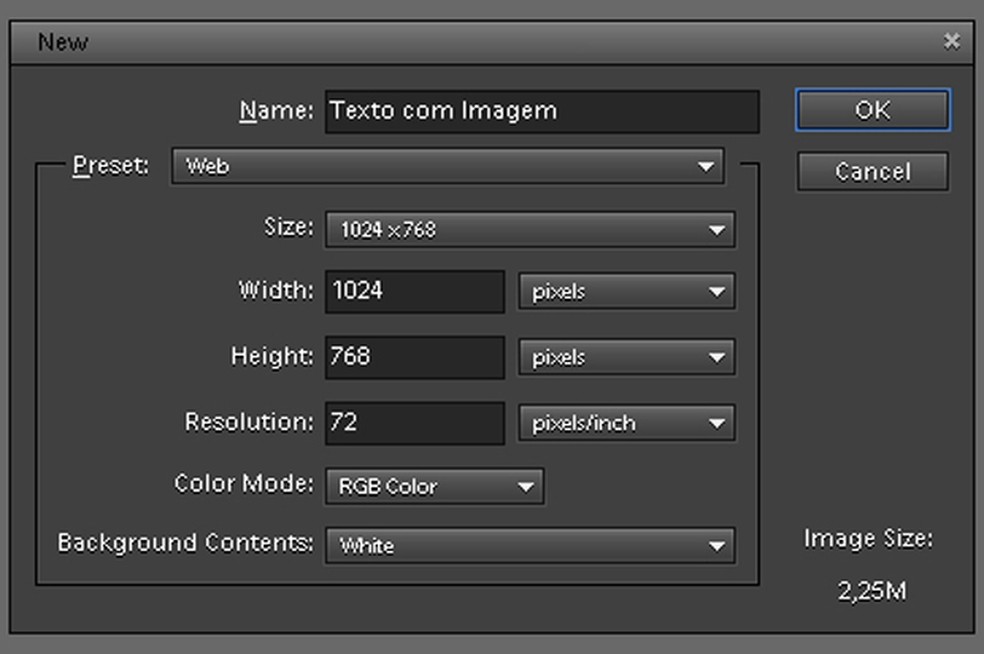Click the New dialog title bar
The image size is (984, 654).
point(480,42)
